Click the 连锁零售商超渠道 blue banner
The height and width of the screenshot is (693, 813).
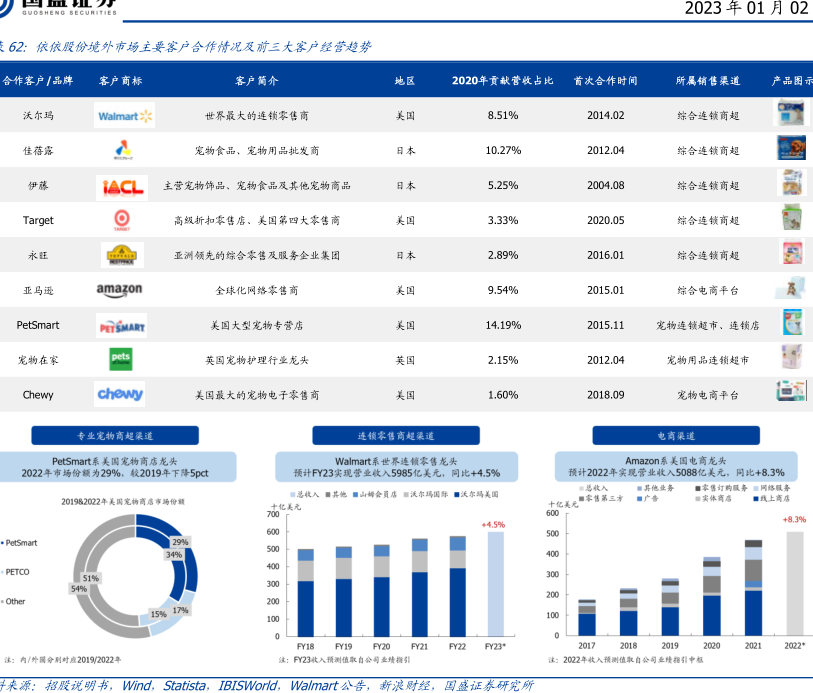pos(396,436)
